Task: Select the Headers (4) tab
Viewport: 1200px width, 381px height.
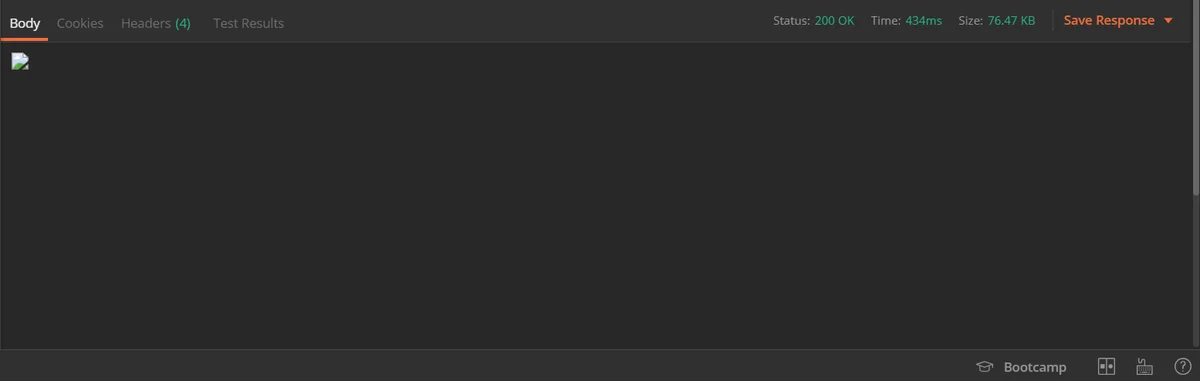Action: [x=156, y=22]
